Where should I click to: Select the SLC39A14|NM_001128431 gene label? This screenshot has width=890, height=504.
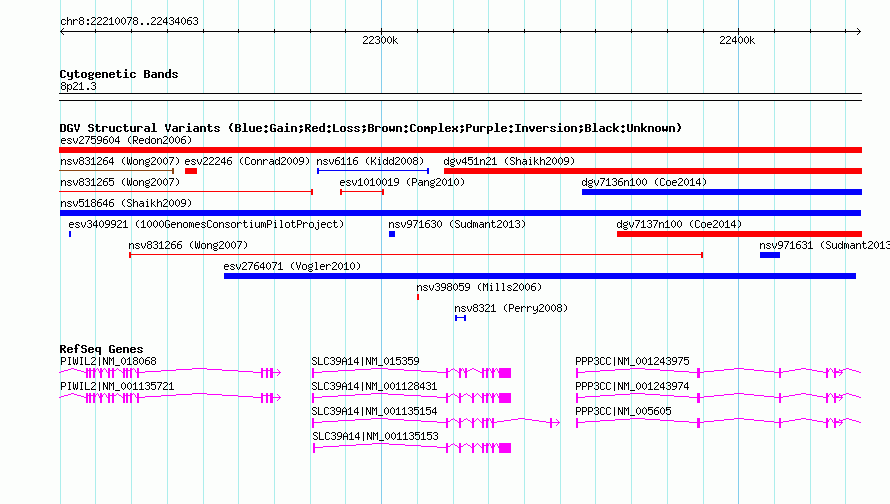coord(374,386)
